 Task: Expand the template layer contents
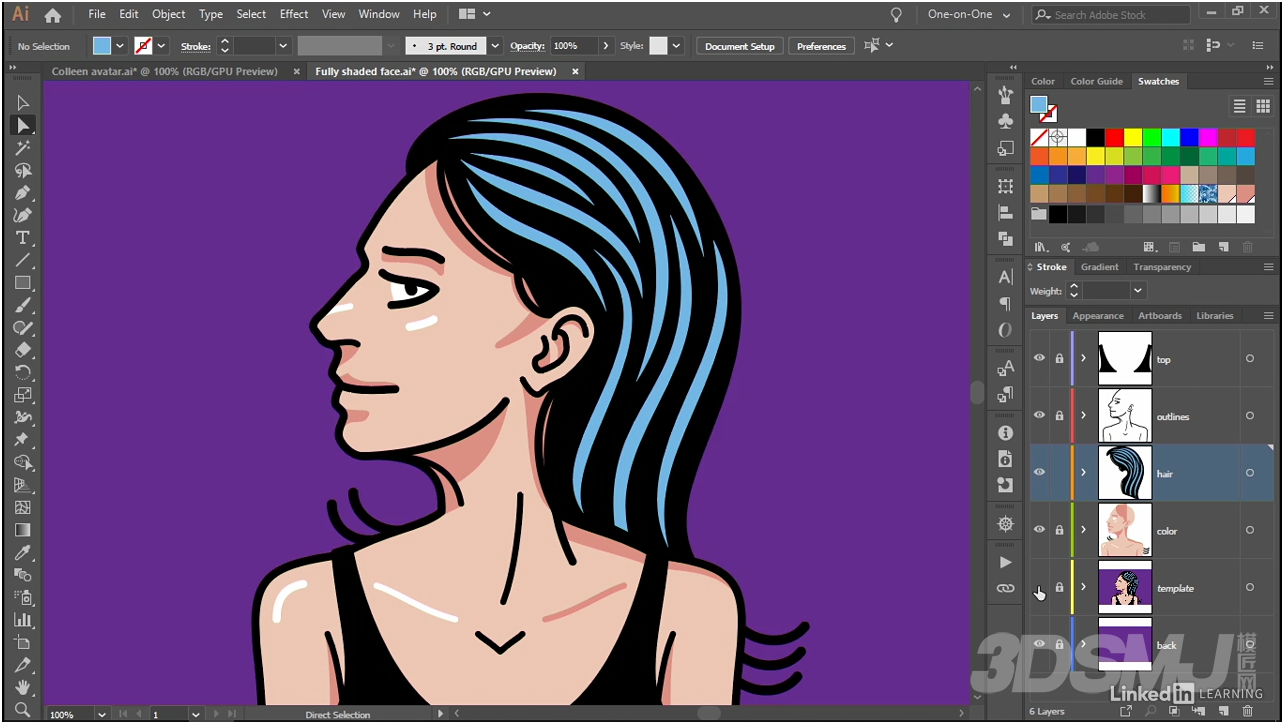click(1083, 587)
